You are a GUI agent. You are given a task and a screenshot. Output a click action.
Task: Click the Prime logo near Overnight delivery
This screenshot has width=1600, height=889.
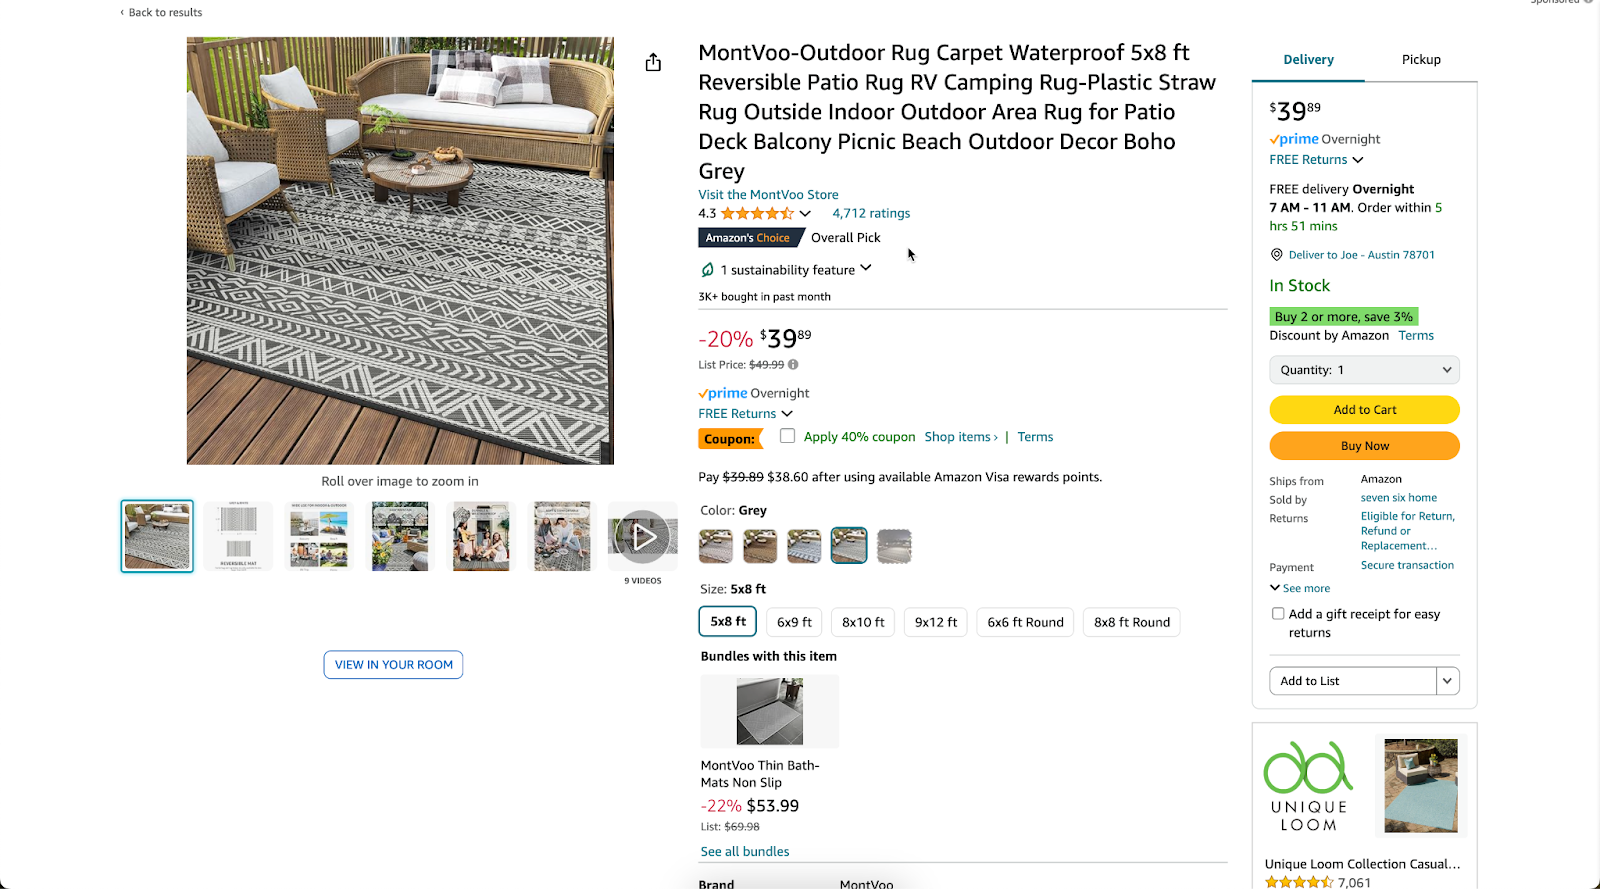click(x=722, y=392)
